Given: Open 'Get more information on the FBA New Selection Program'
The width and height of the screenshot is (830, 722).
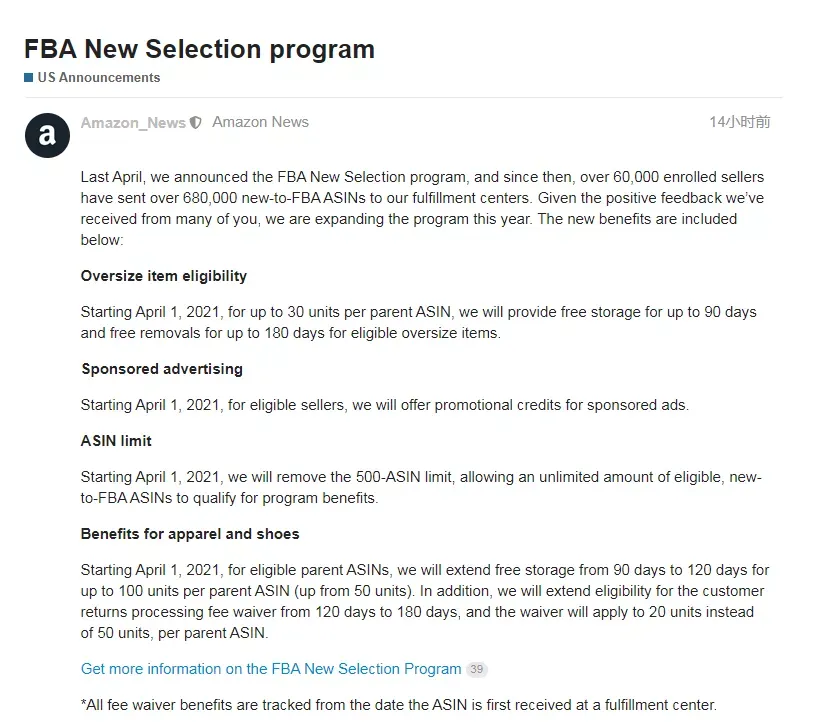Looking at the screenshot, I should click(x=271, y=669).
